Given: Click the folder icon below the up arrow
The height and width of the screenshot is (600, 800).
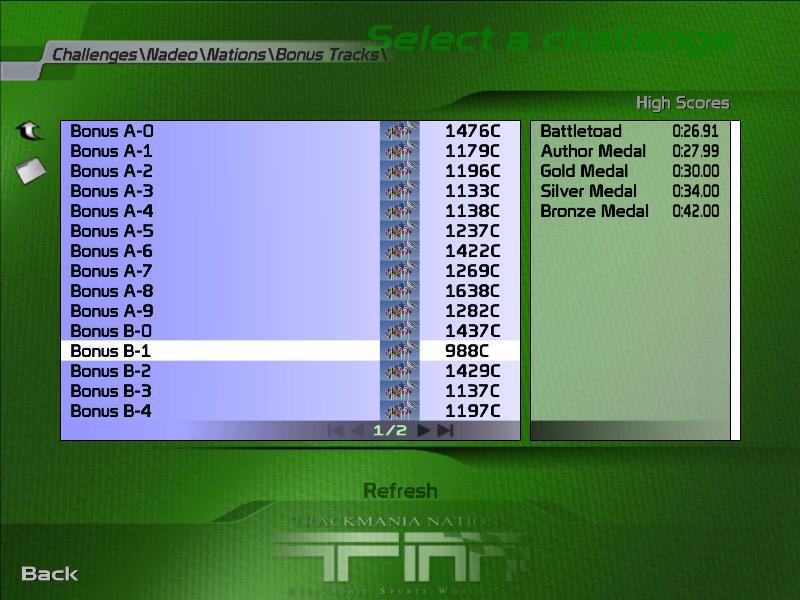Looking at the screenshot, I should [31, 171].
